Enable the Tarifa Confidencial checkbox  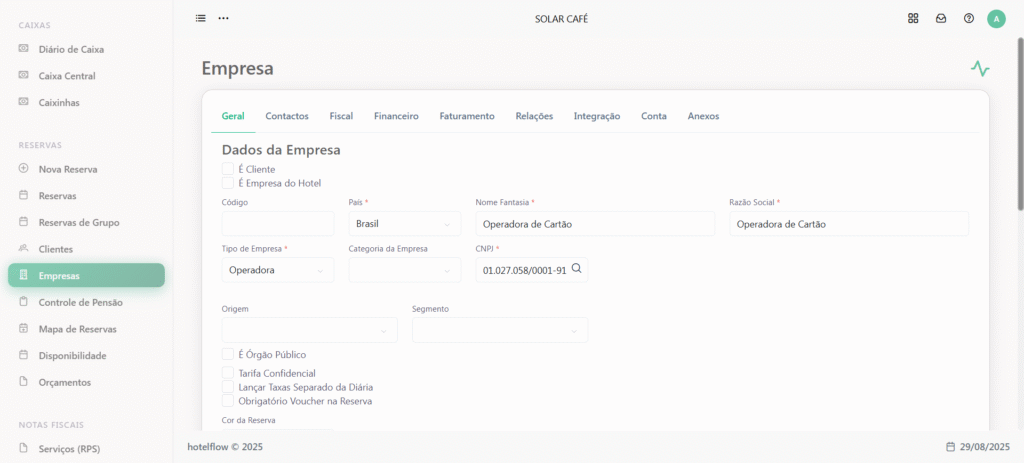coord(228,373)
